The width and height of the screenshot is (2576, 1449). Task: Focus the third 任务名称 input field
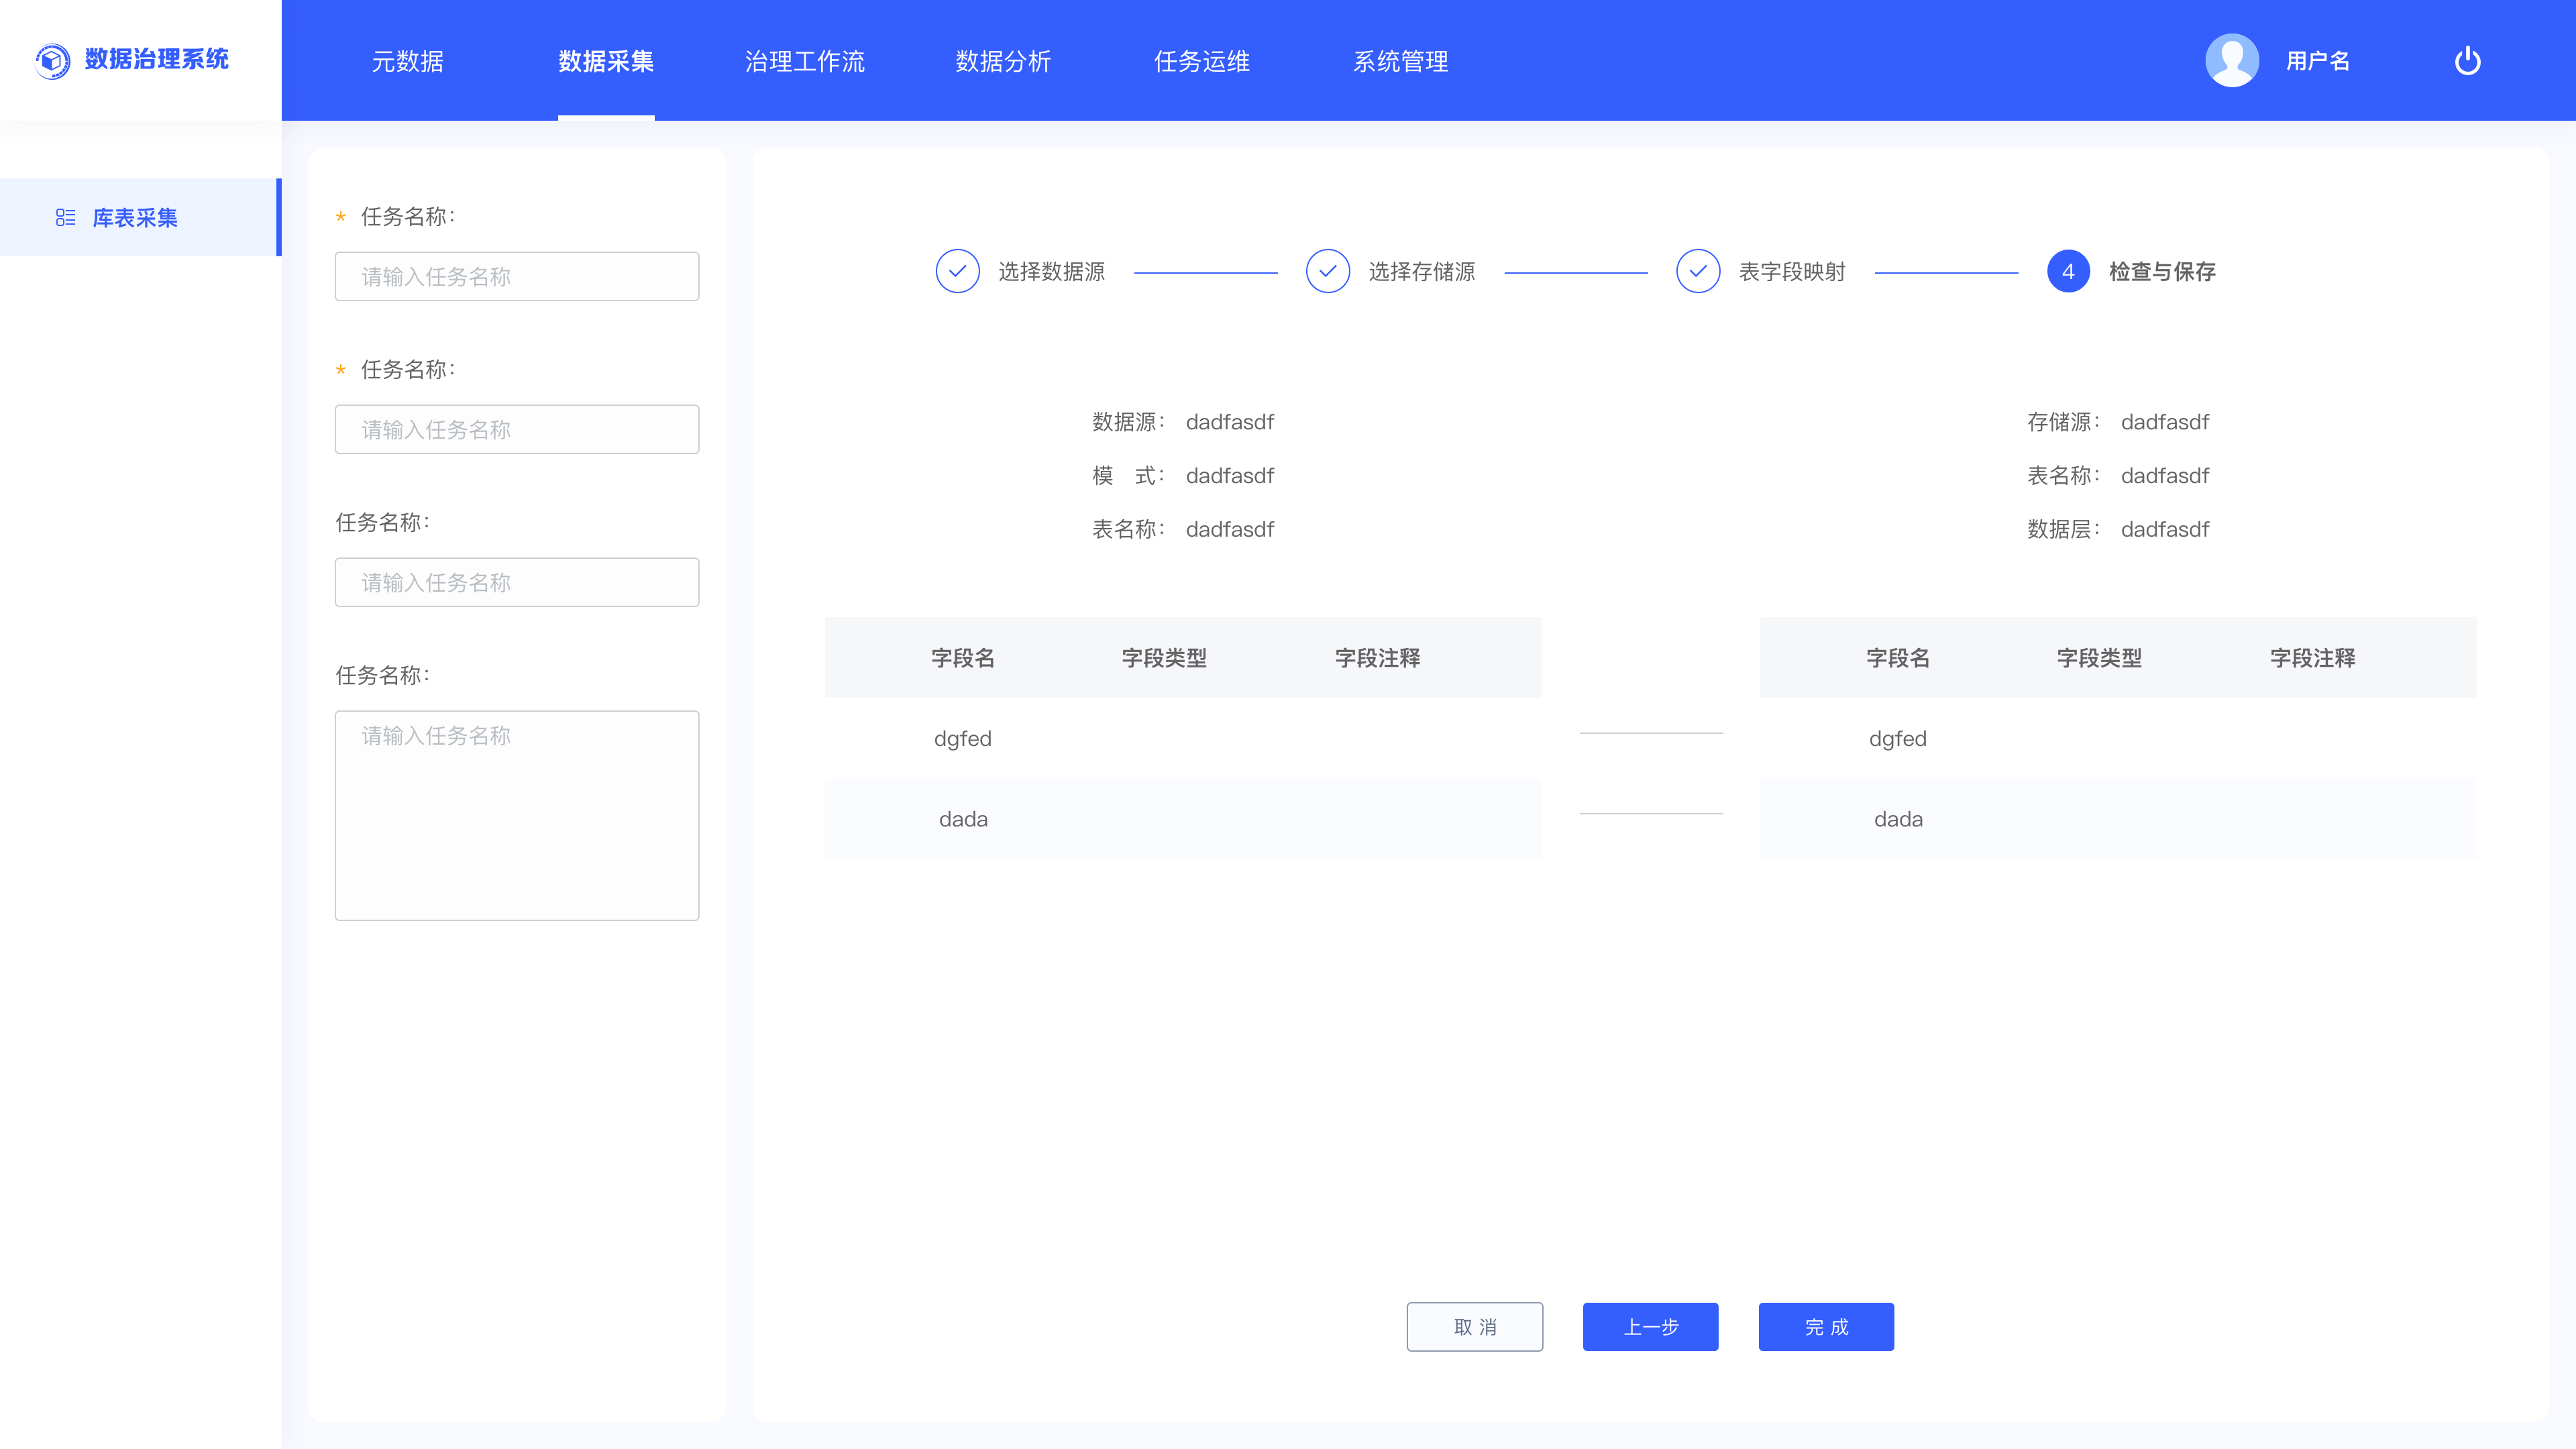pos(517,582)
